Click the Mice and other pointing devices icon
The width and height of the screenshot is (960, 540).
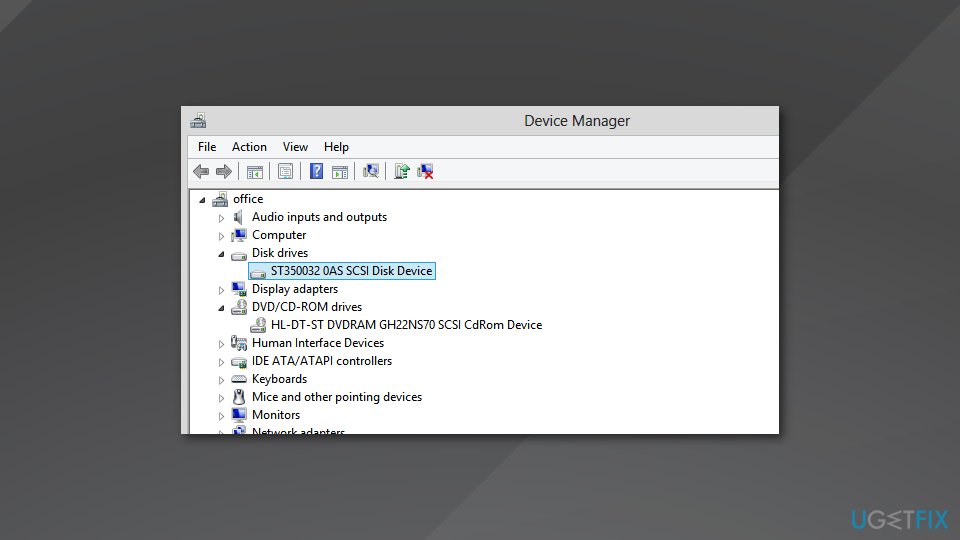click(239, 397)
